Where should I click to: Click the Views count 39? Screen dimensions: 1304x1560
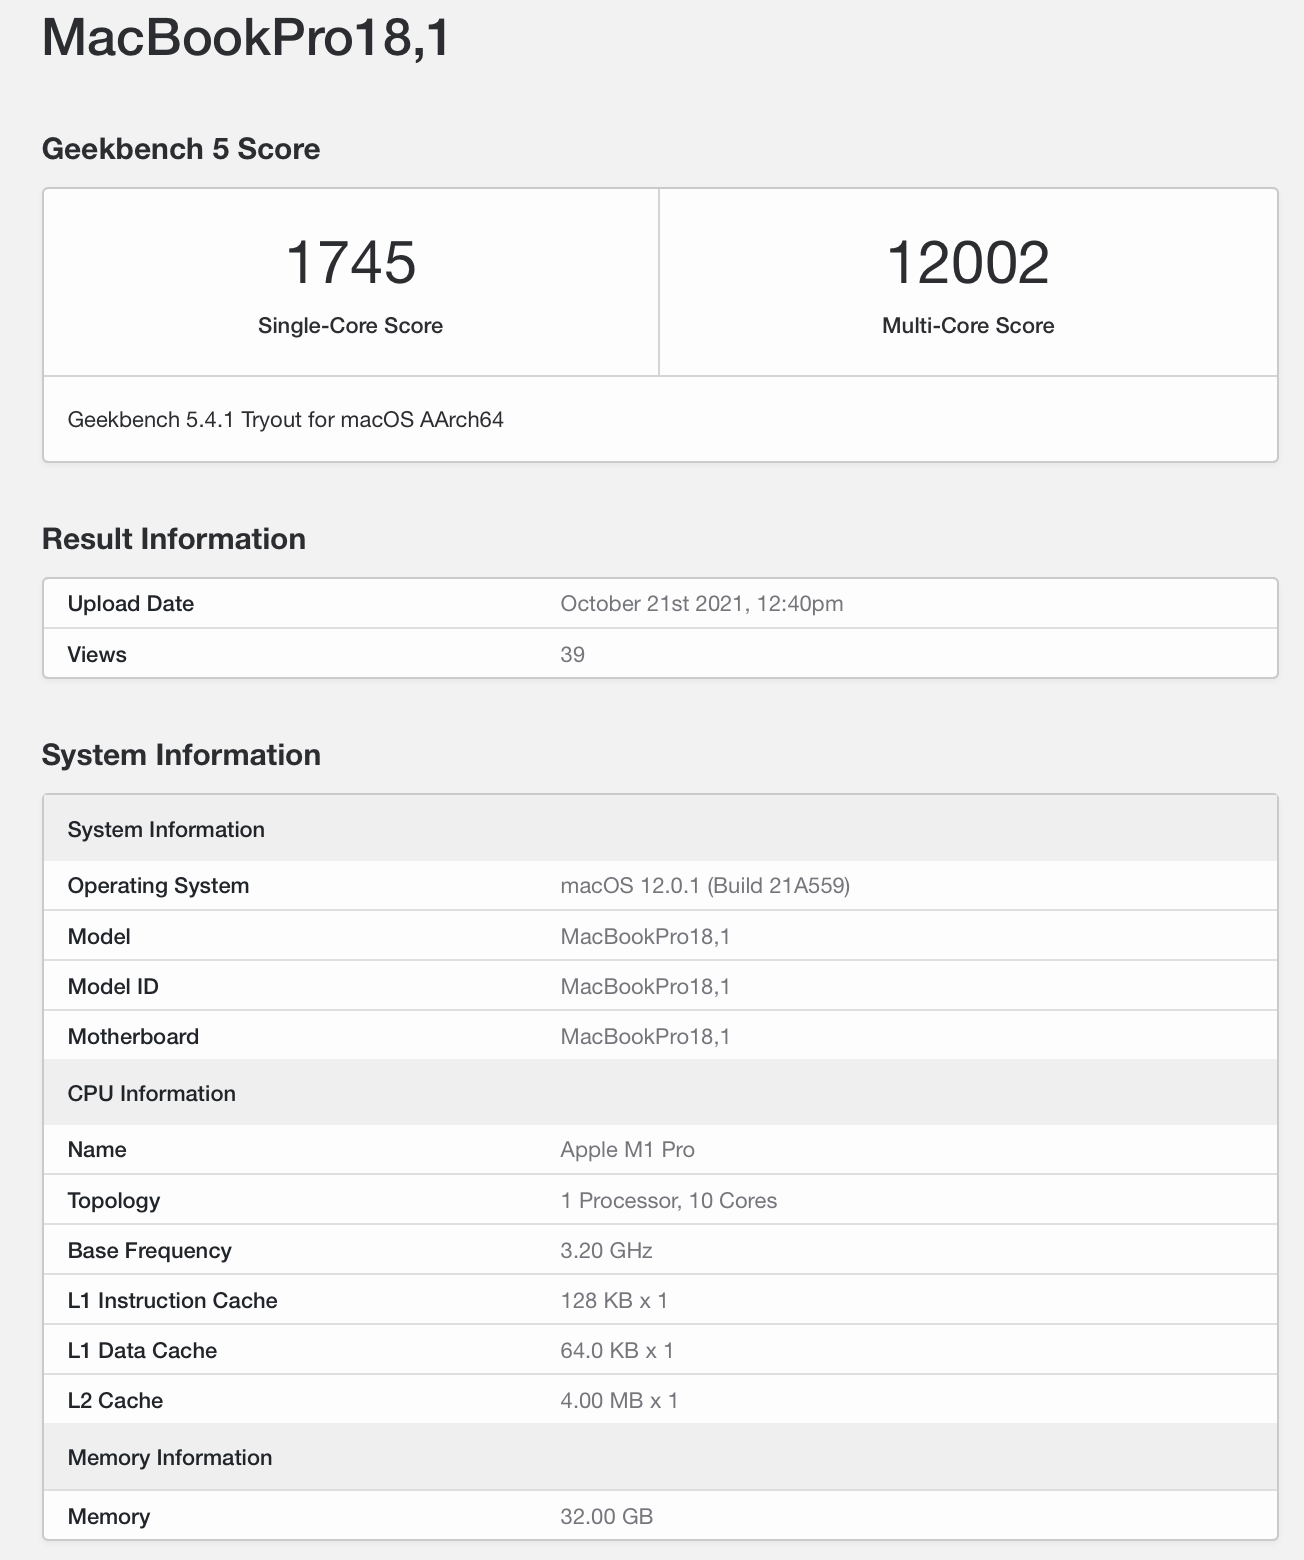point(572,655)
